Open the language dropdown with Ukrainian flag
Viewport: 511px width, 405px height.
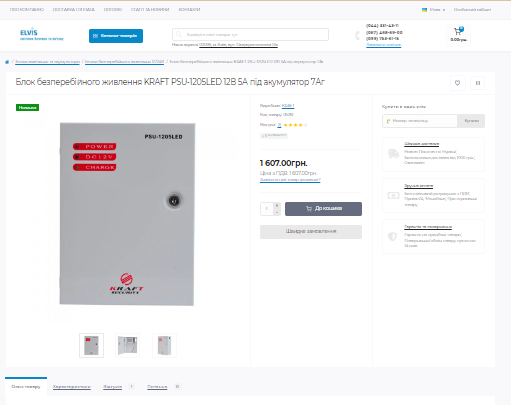tap(433, 10)
